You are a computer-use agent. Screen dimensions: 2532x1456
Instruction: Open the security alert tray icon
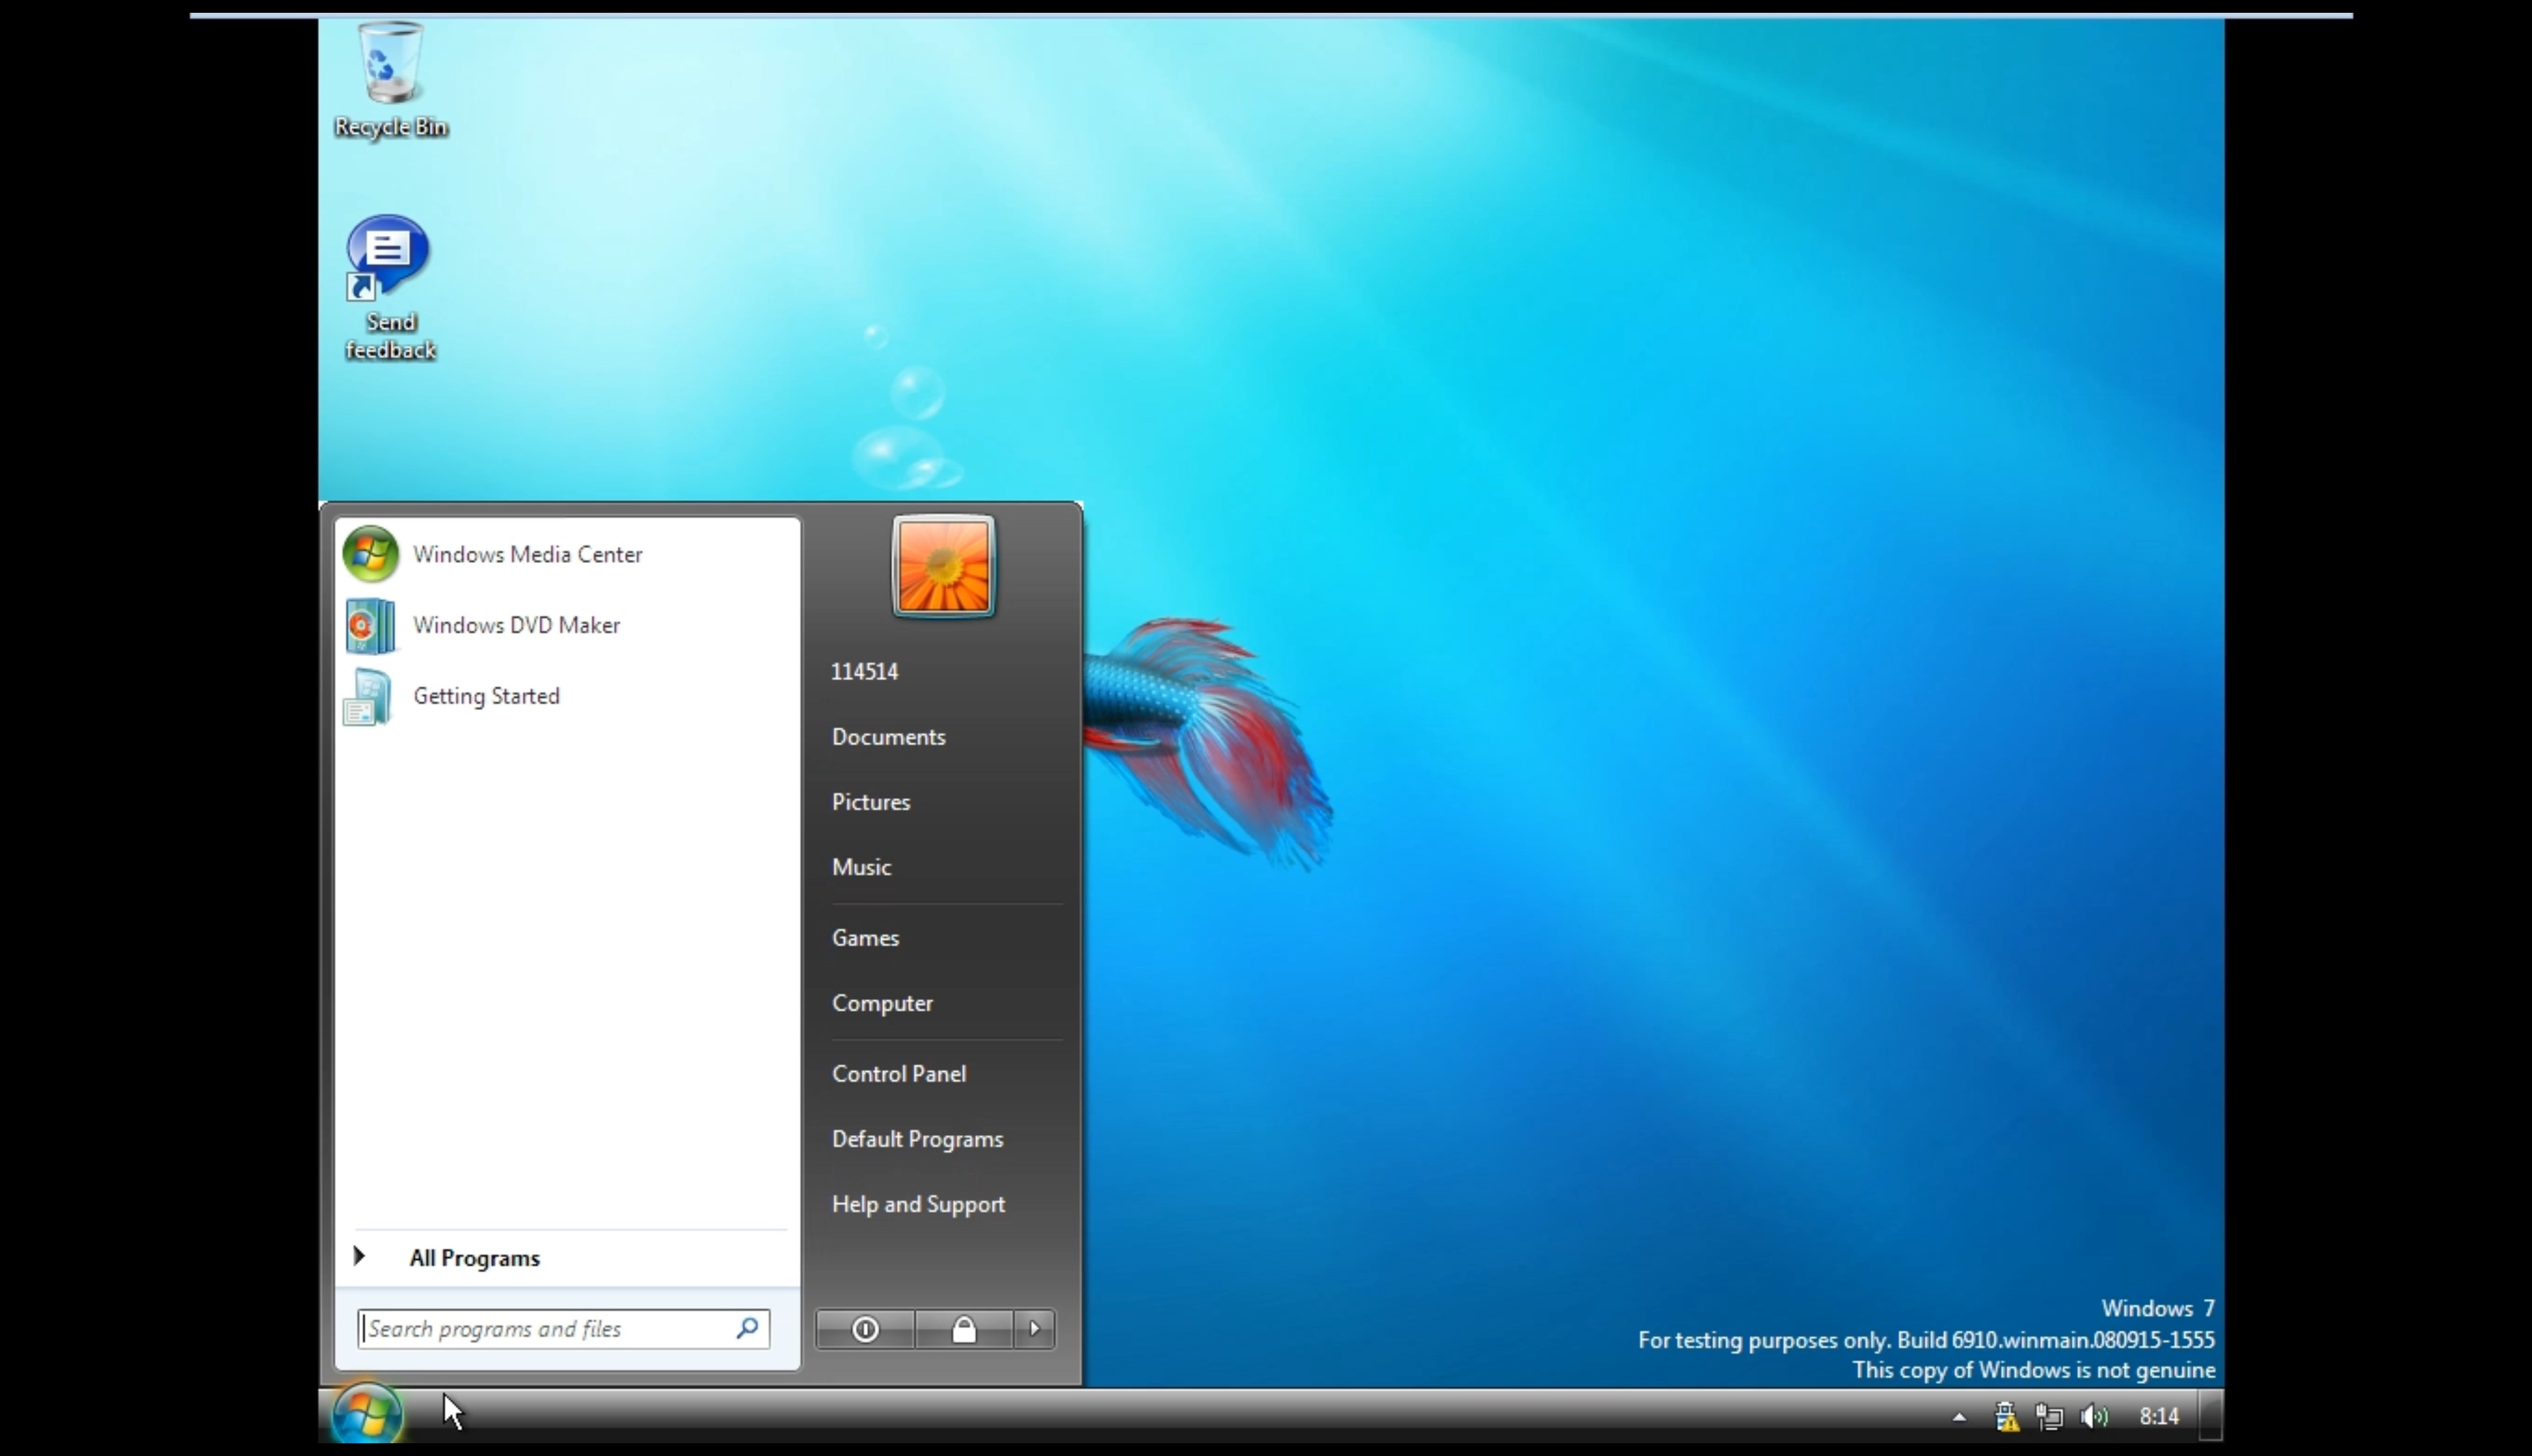2006,1417
